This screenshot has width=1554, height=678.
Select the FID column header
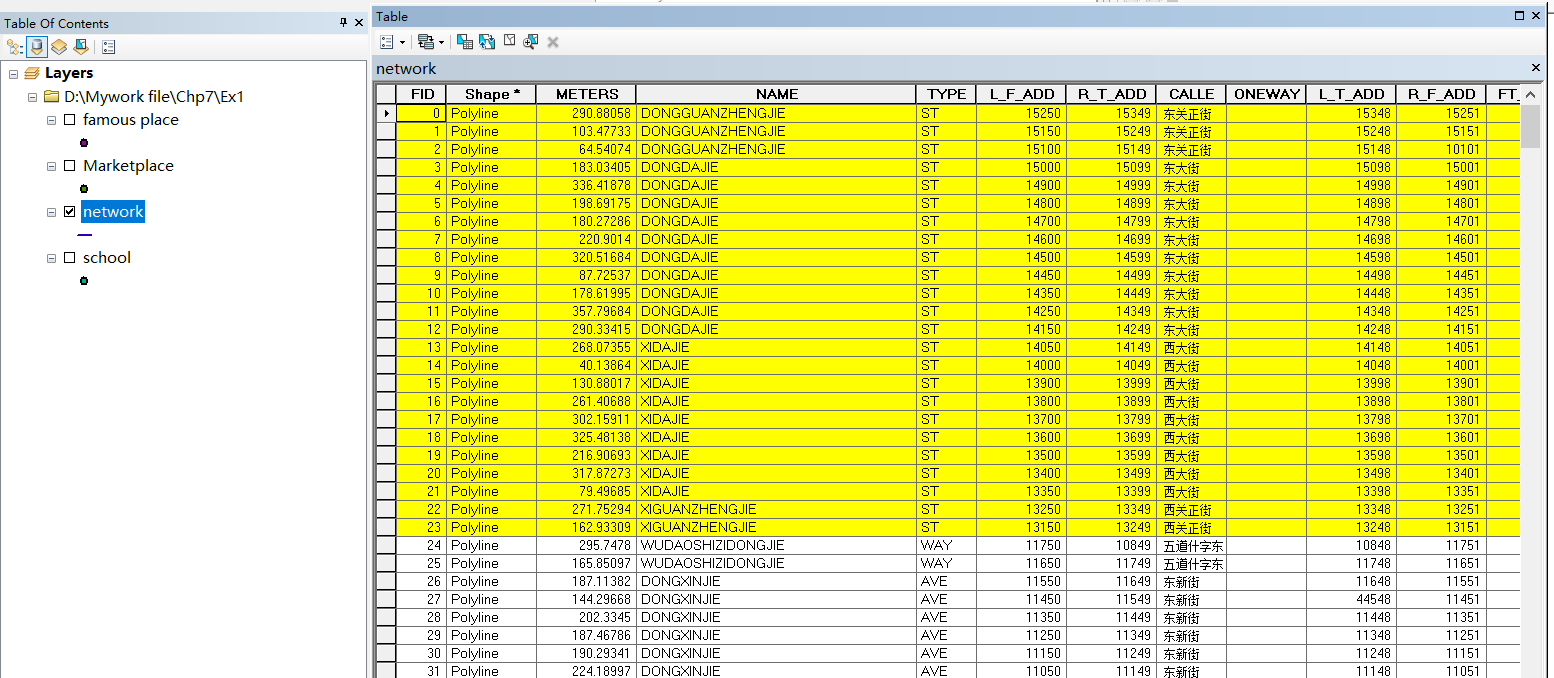tap(421, 94)
